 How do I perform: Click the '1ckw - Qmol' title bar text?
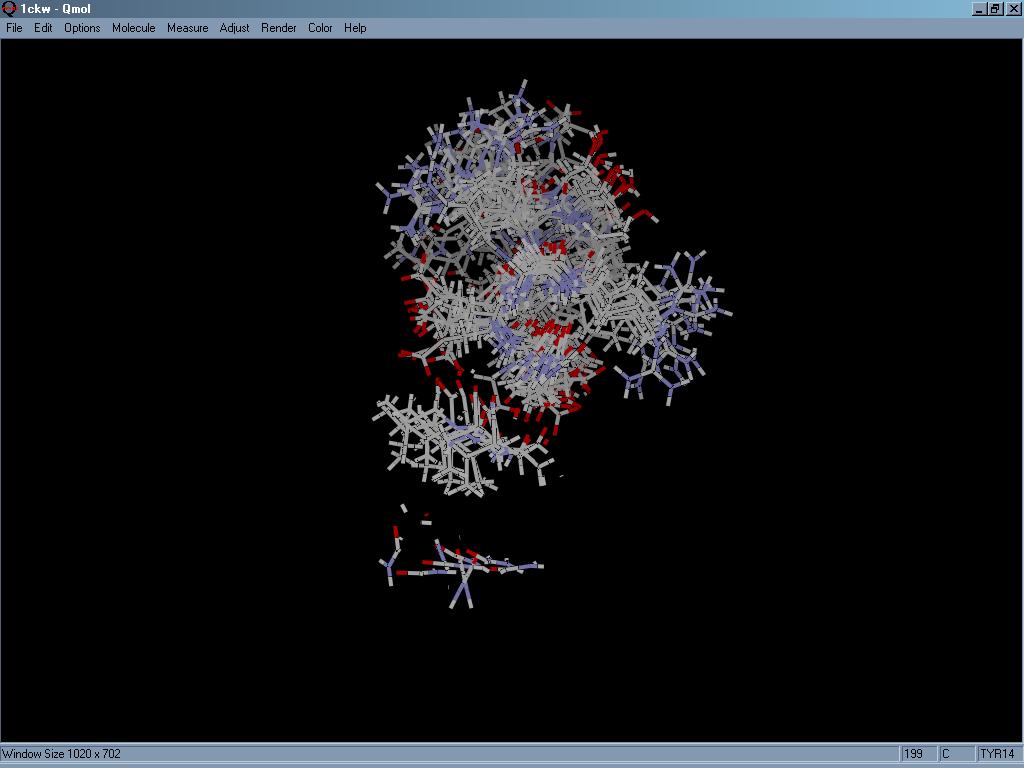coord(56,9)
